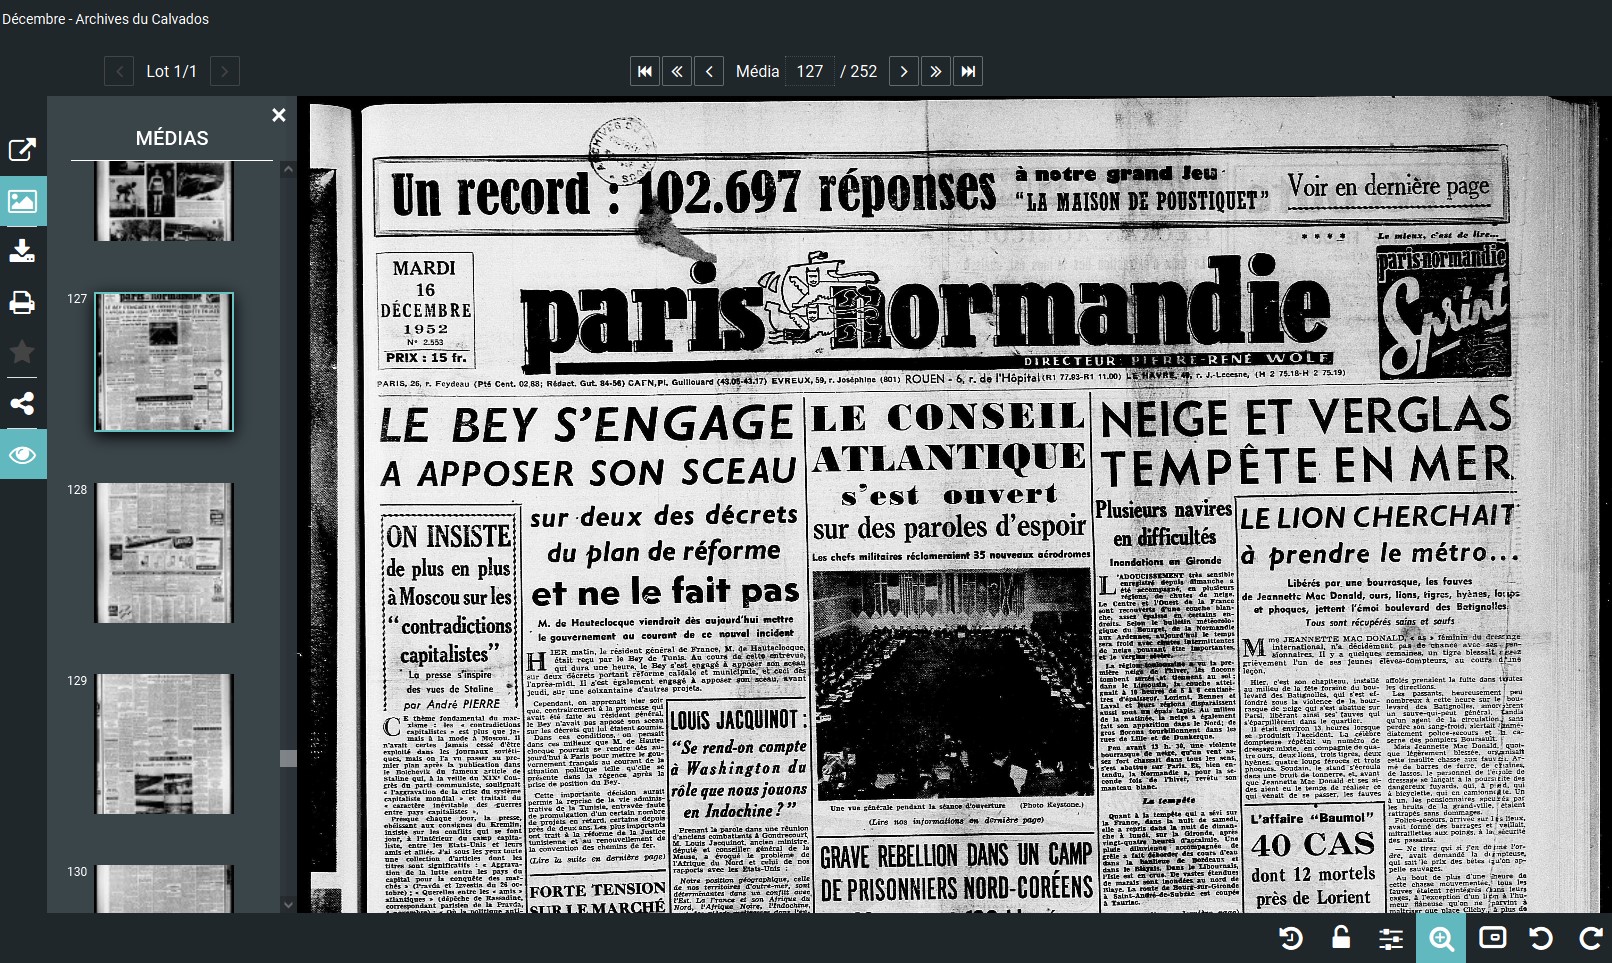The height and width of the screenshot is (963, 1612).
Task: Rotate the image clockwise
Action: pos(1590,938)
